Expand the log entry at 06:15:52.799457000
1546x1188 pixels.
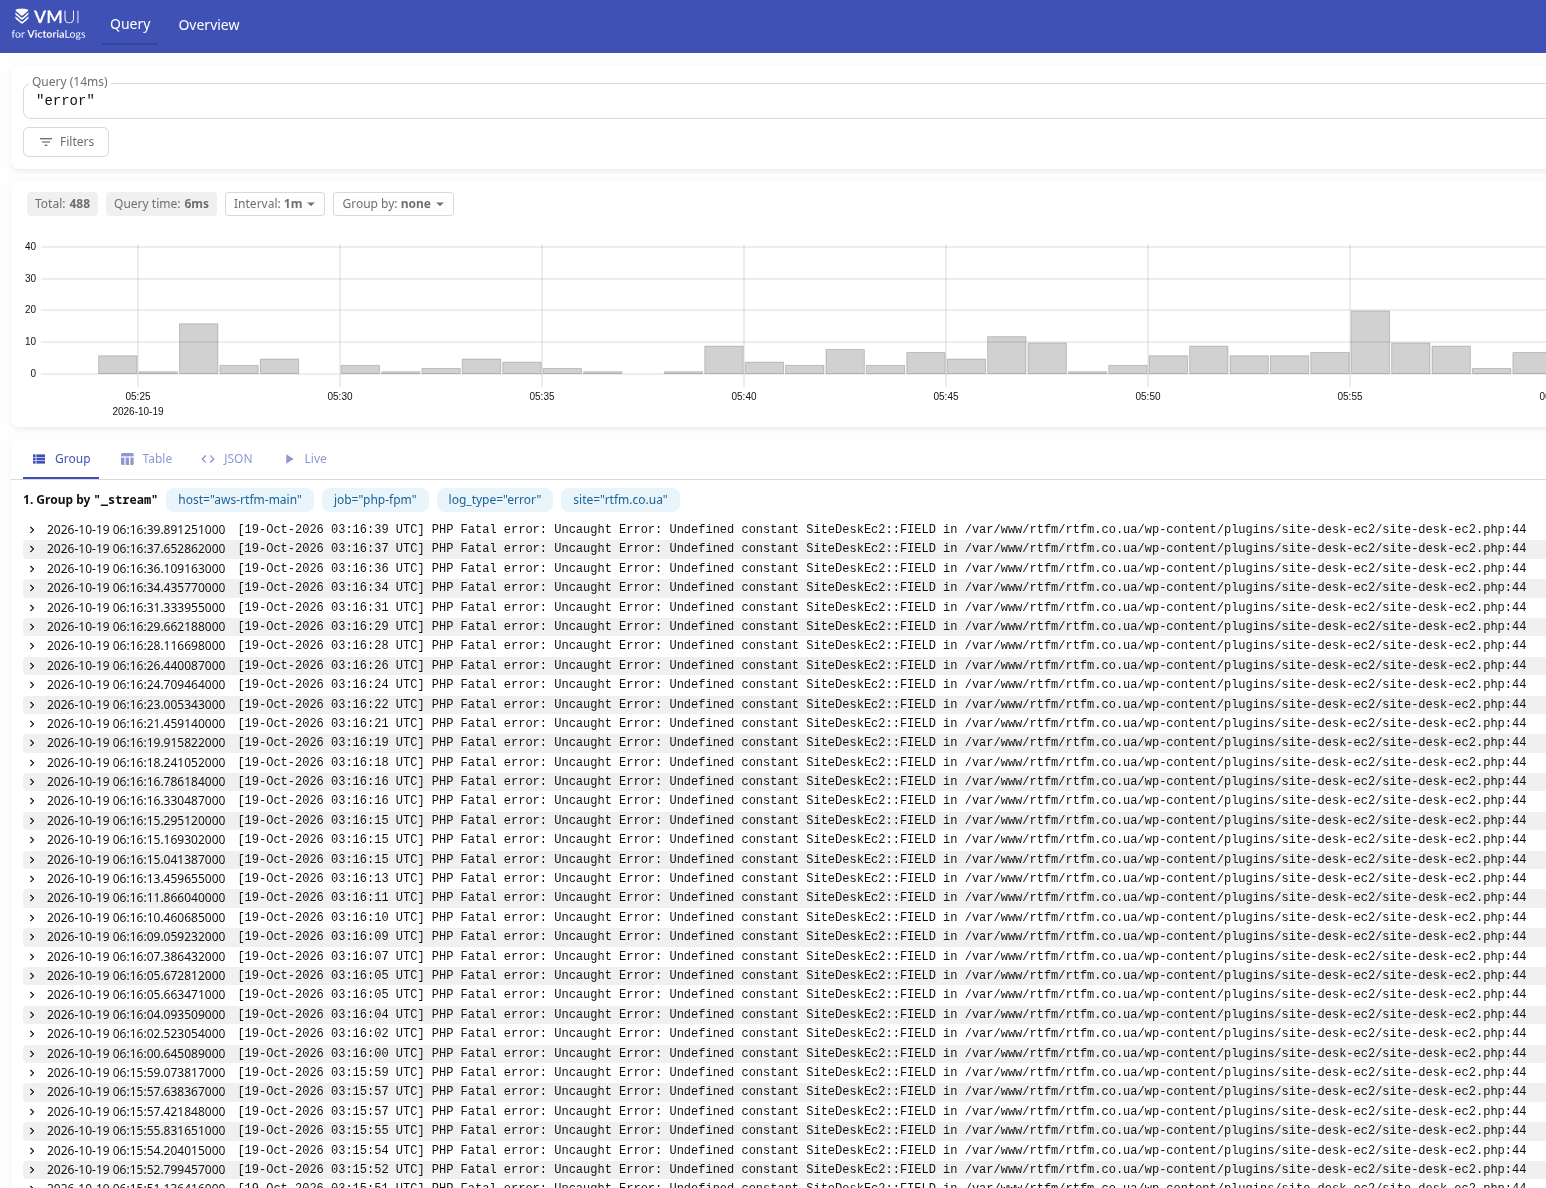(32, 1170)
